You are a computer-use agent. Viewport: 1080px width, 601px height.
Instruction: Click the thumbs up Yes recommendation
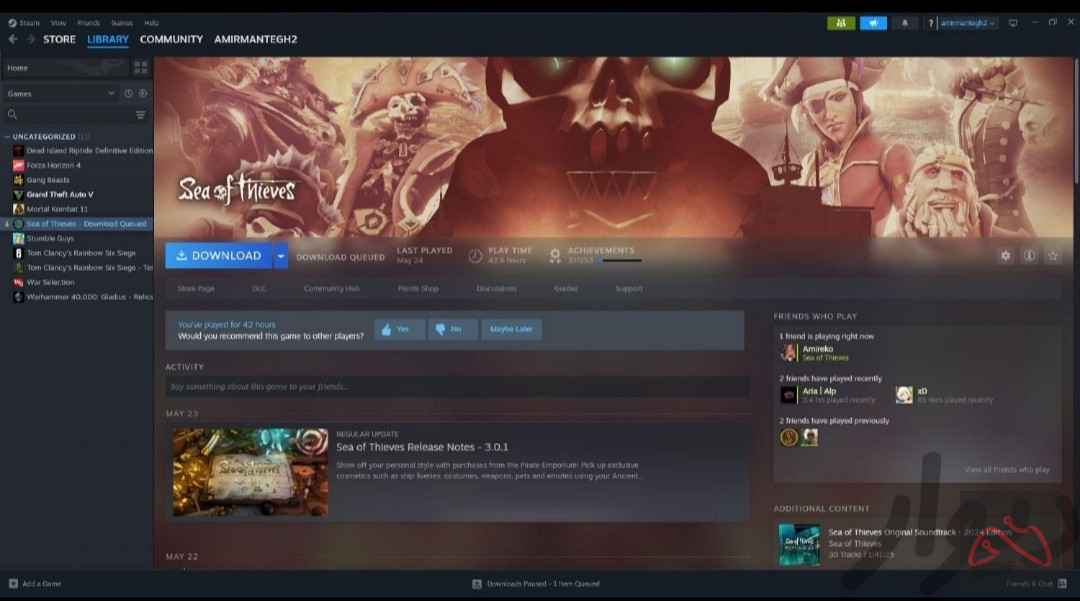click(399, 329)
